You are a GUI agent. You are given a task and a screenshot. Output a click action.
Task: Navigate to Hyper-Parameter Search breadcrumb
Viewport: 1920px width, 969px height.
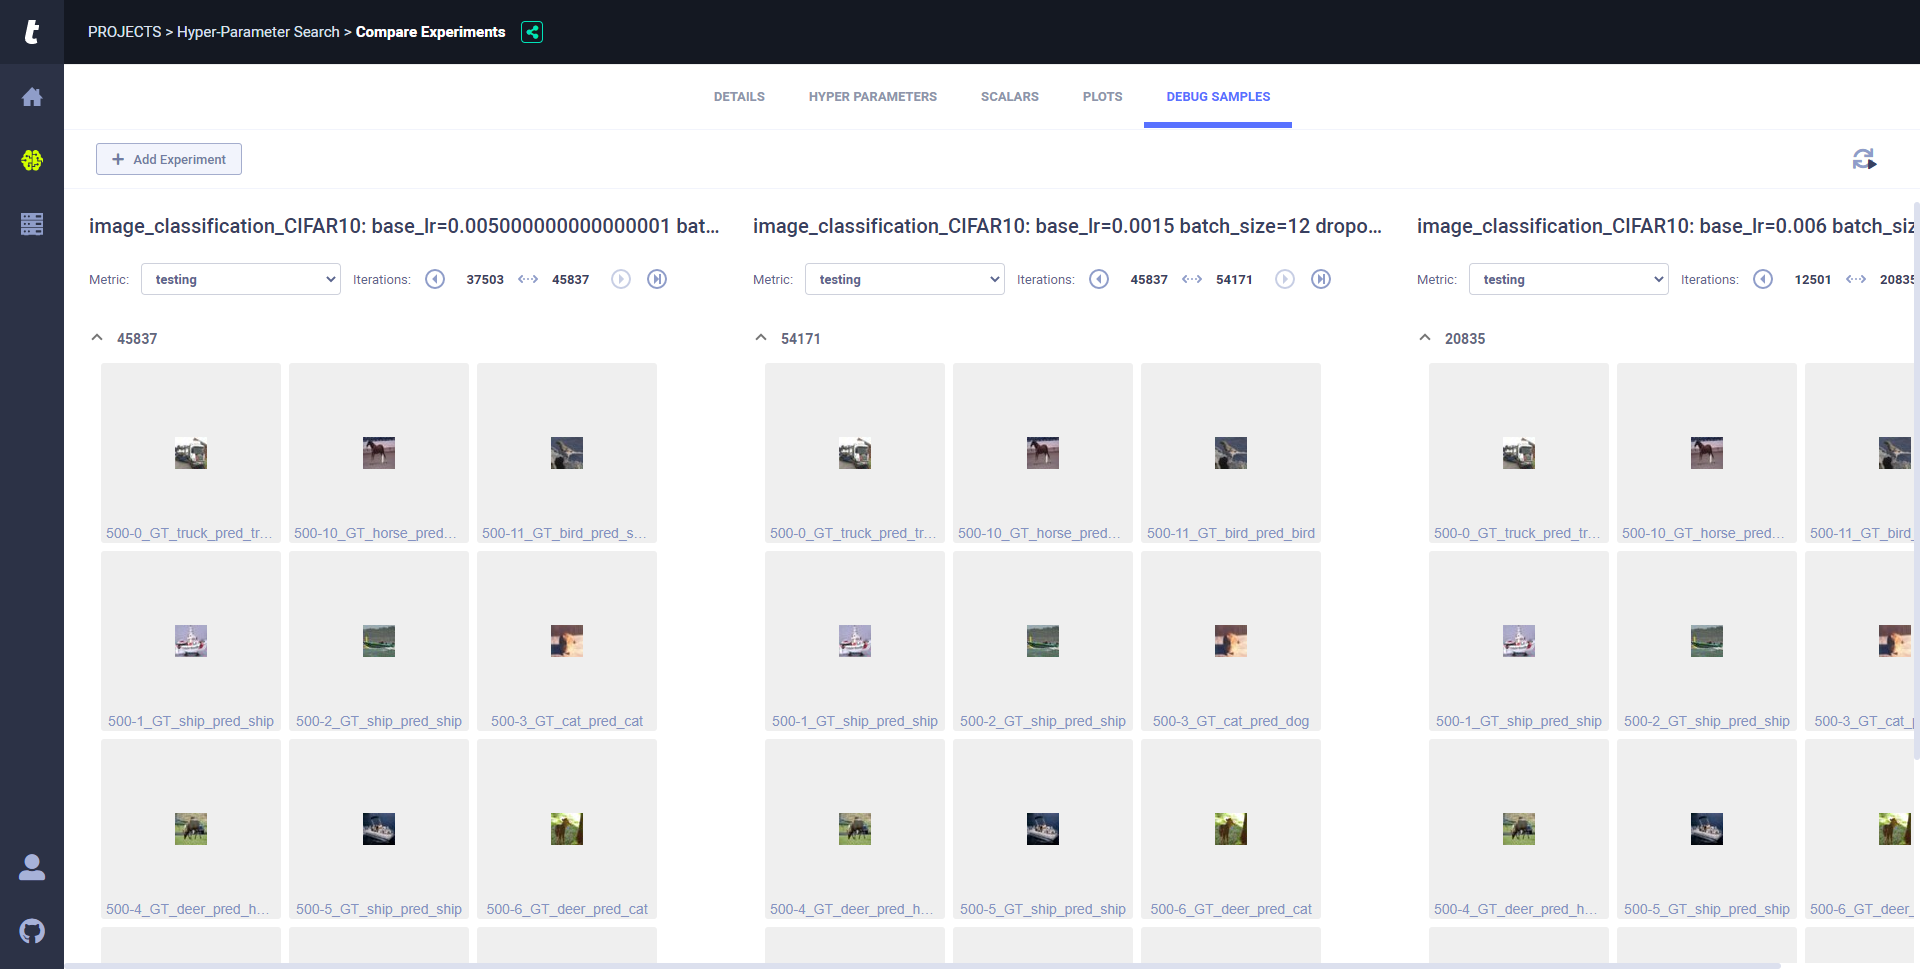(258, 32)
